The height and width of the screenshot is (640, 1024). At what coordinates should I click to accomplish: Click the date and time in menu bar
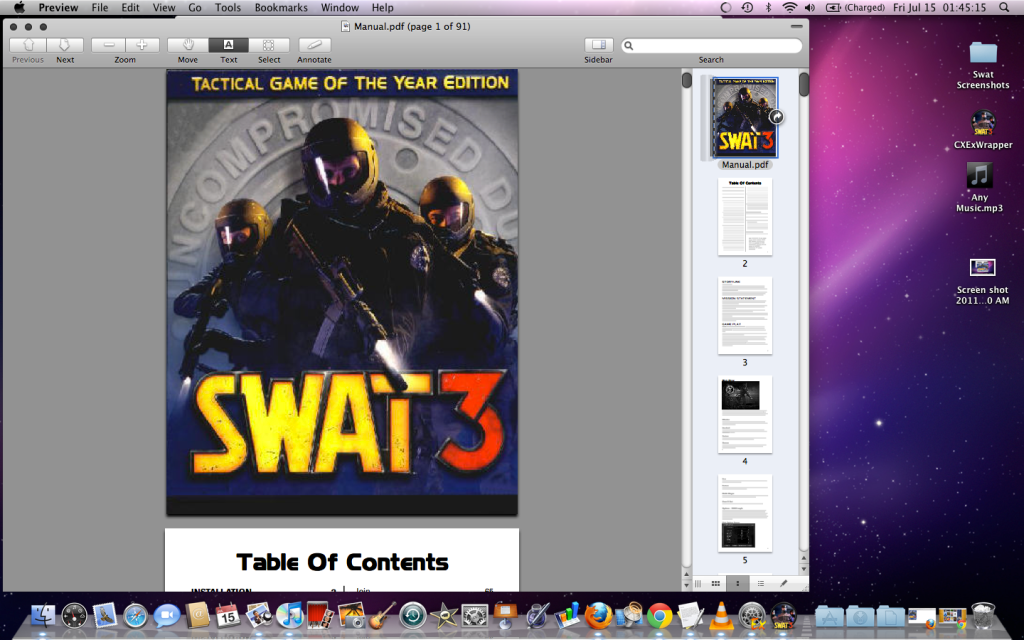[x=940, y=8]
